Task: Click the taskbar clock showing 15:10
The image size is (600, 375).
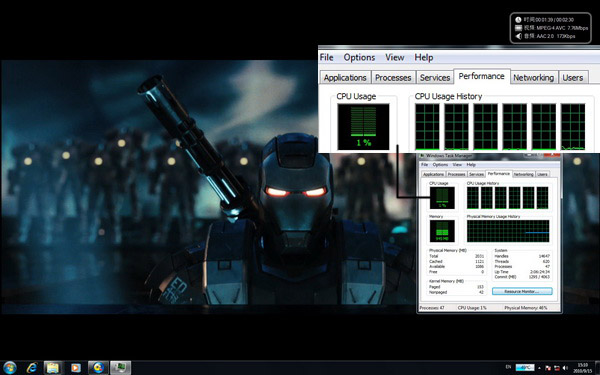Action: [583, 368]
